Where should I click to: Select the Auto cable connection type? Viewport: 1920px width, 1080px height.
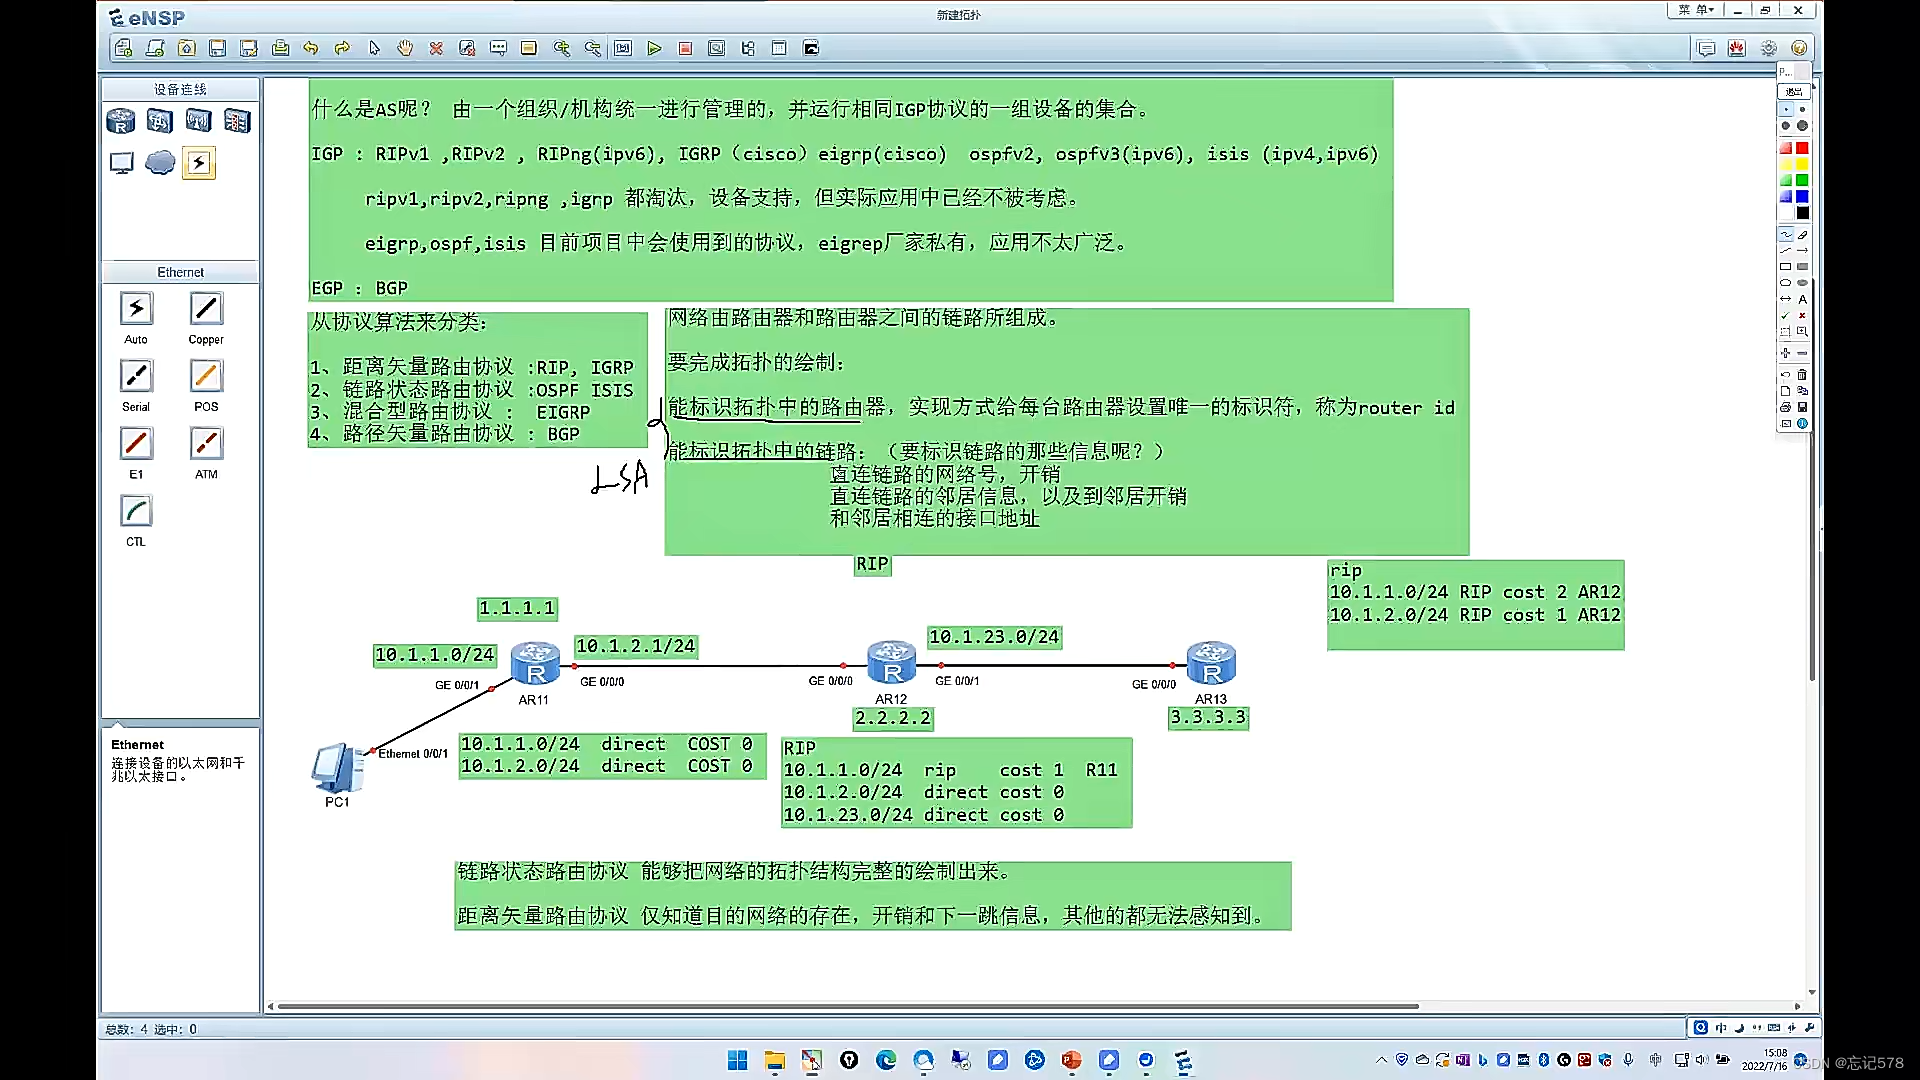pos(136,310)
